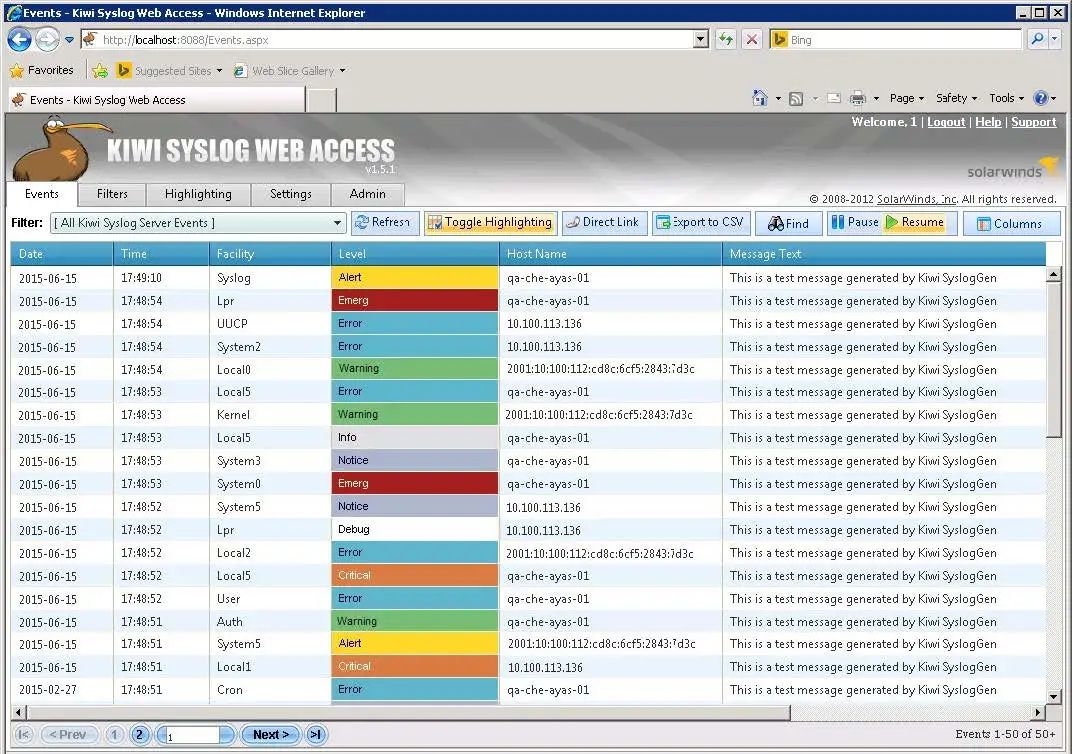The height and width of the screenshot is (754, 1072).
Task: Click the Read Mail icon
Action: pos(834,98)
